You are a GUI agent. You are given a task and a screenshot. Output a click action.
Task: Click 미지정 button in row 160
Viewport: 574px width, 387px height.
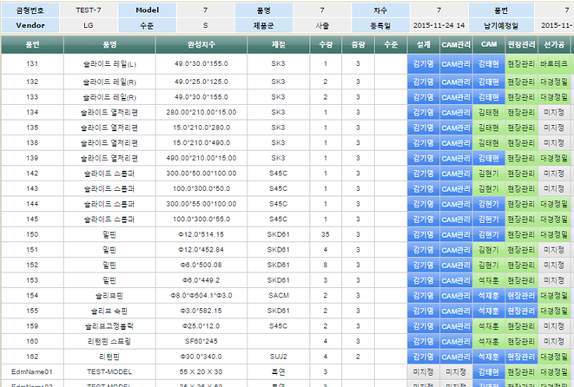(x=554, y=342)
